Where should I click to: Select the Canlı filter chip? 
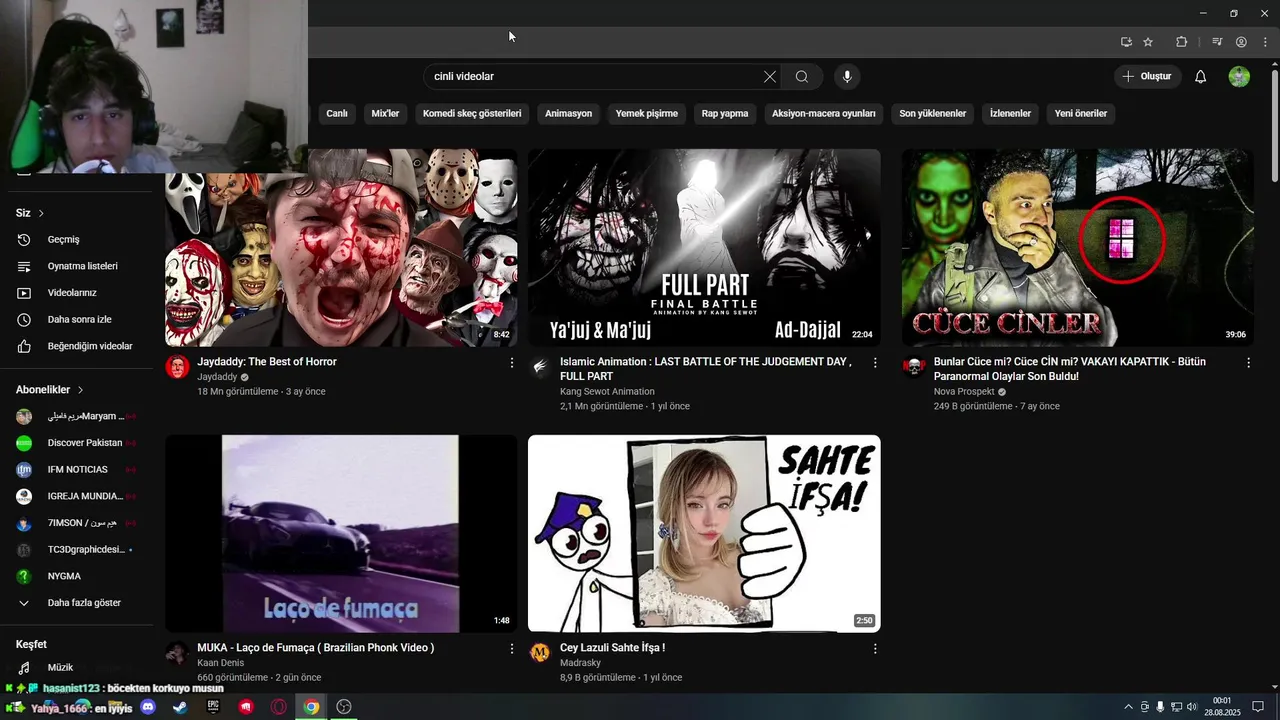coord(337,114)
